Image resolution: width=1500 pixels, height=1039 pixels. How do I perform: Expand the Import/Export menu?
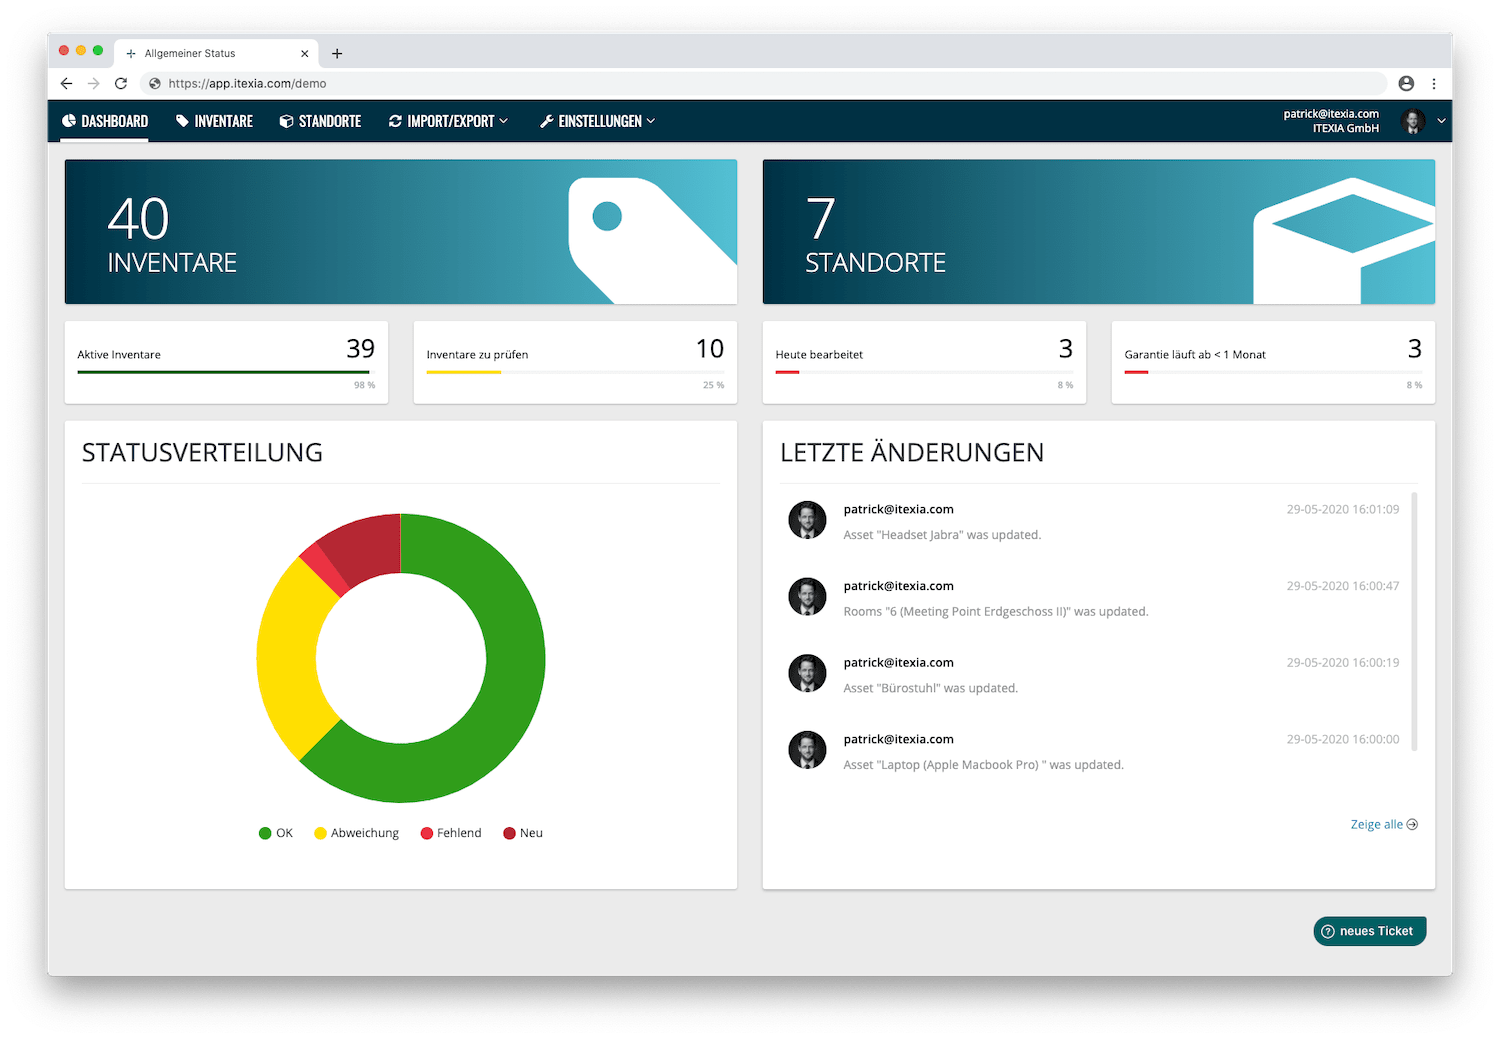pos(448,121)
